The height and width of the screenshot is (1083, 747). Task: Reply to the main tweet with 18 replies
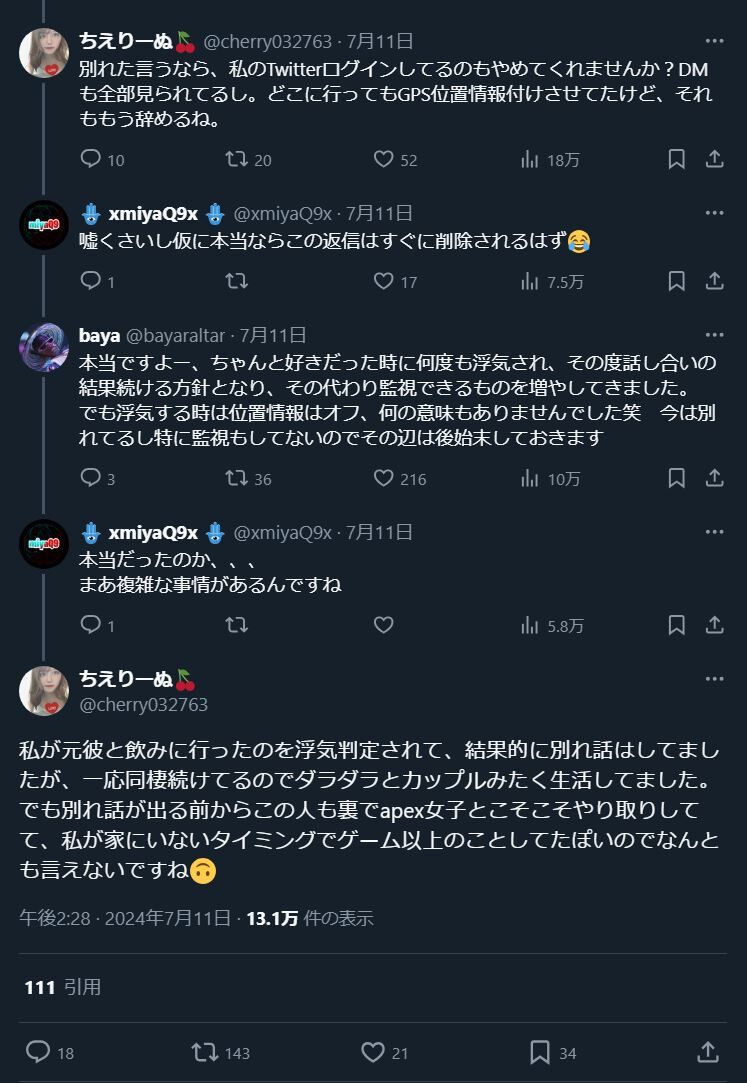click(x=50, y=1053)
